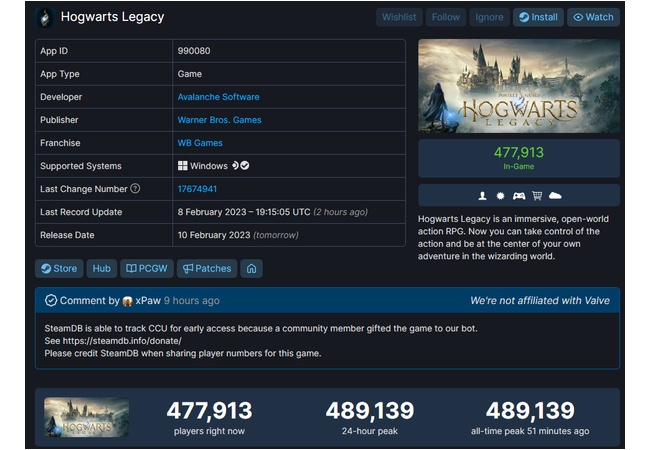The image size is (650, 450).
Task: Click the 'all-time peak 51 minutes ago' label
Action: 530,431
